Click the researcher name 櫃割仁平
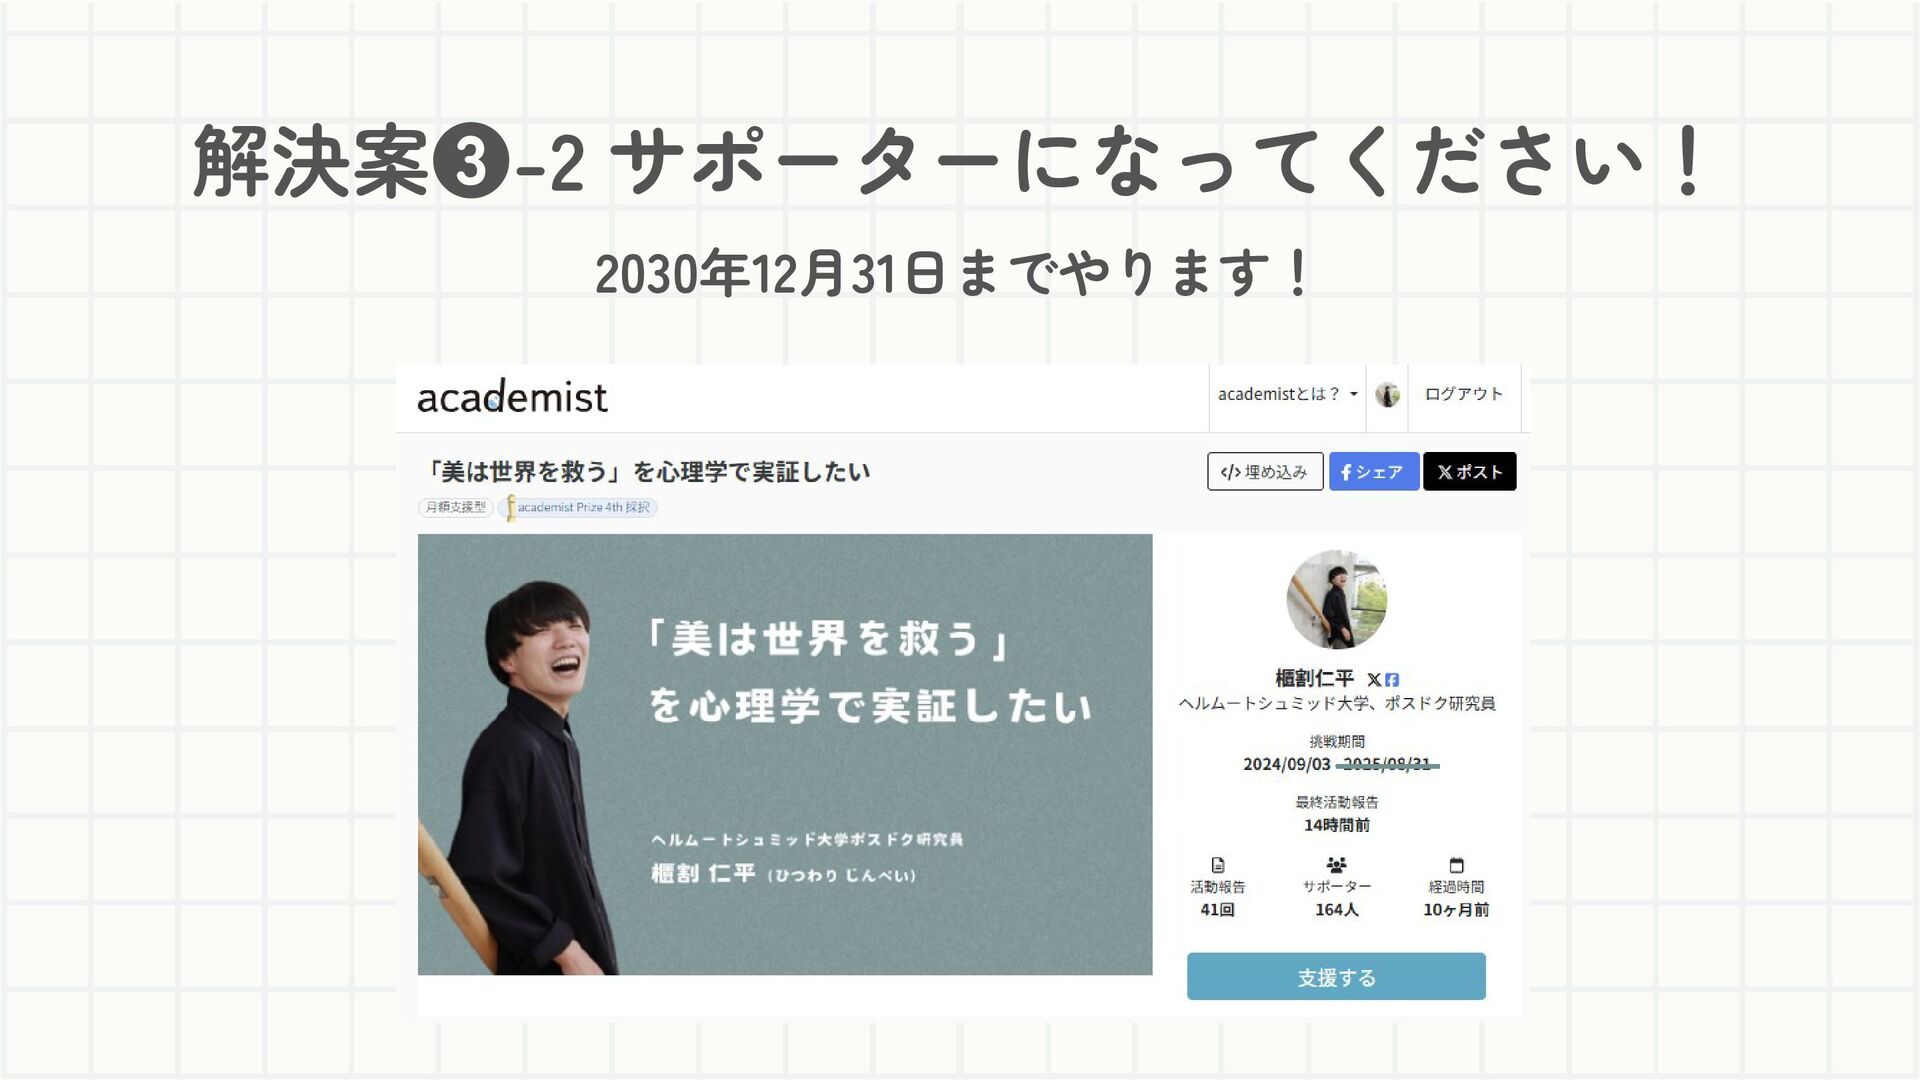 1314,679
